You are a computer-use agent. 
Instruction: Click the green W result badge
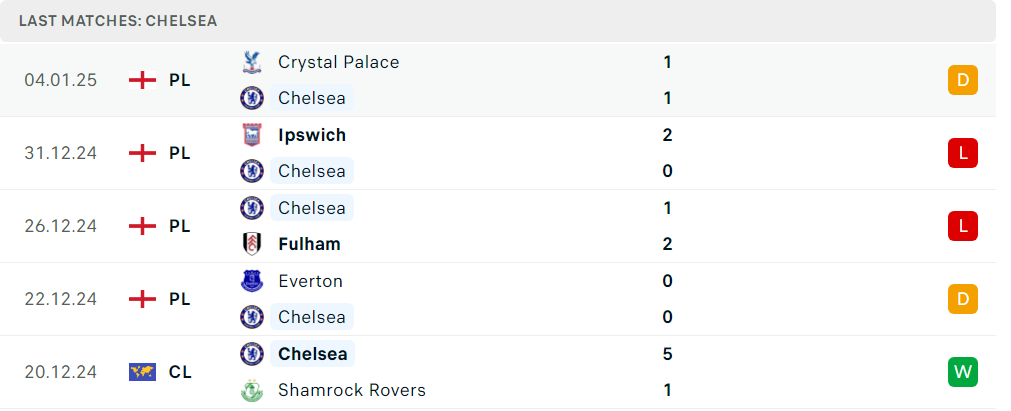click(963, 372)
